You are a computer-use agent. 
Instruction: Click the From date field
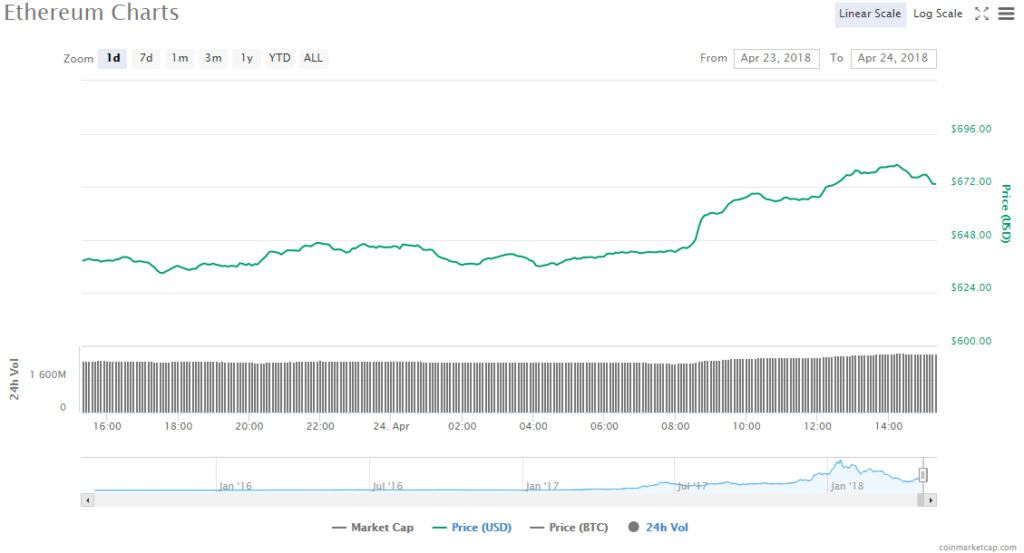pyautogui.click(x=776, y=58)
